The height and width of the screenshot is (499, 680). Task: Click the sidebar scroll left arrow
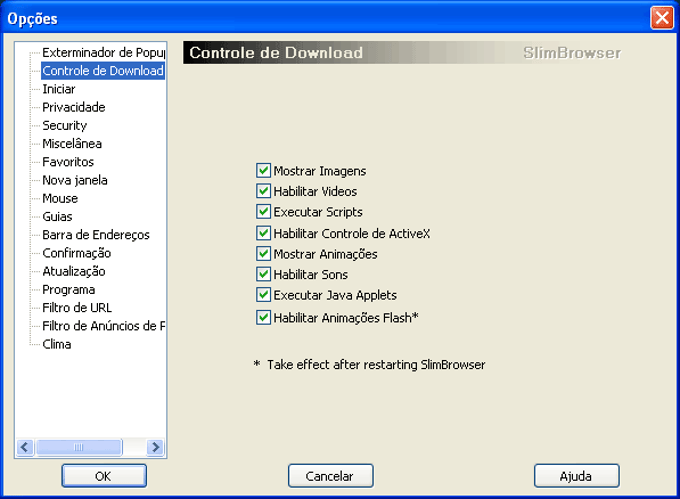26,448
